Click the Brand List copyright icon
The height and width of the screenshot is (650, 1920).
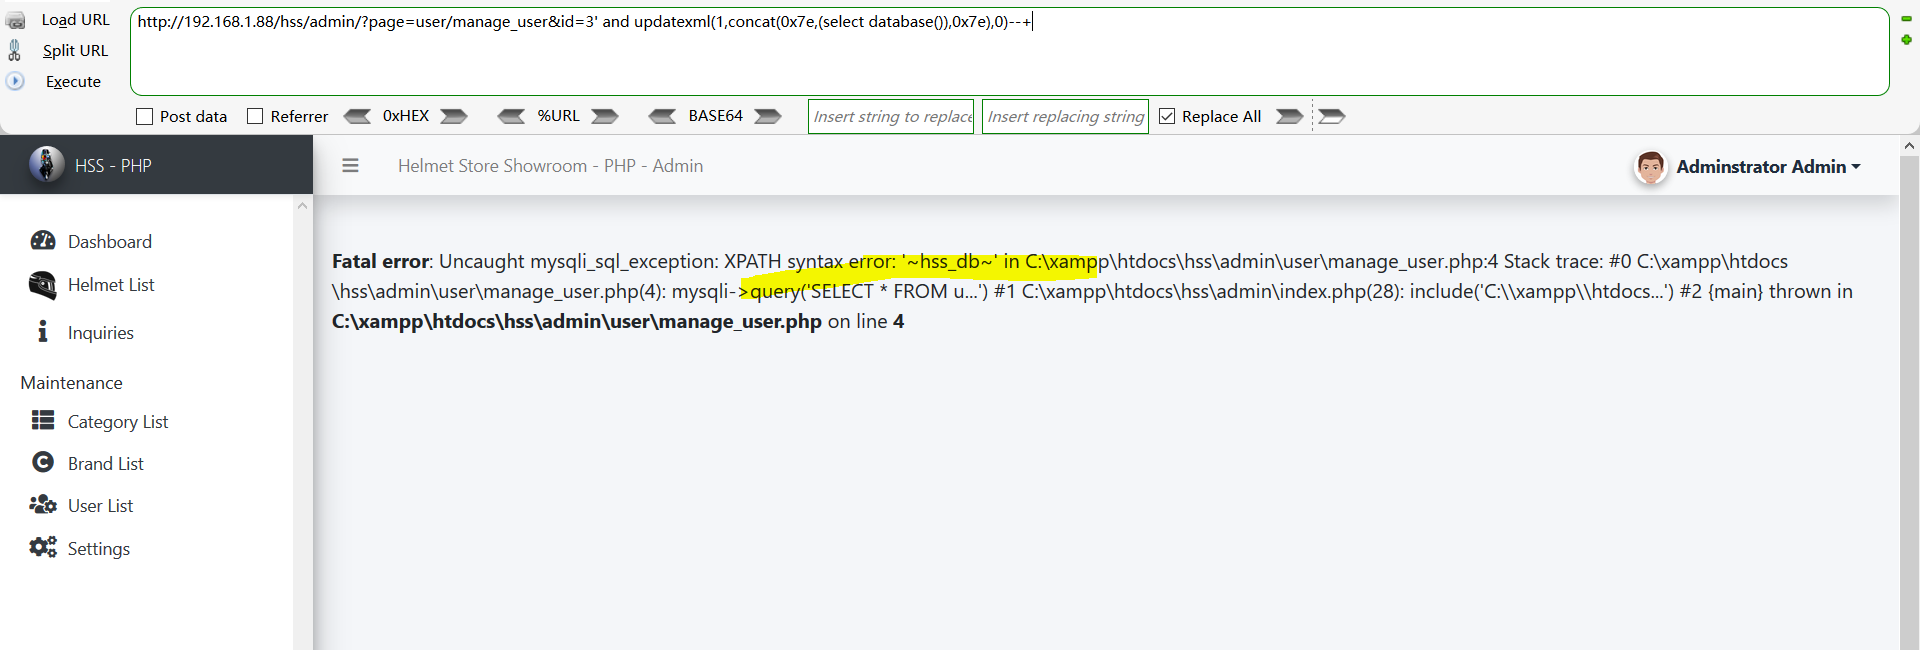click(43, 462)
